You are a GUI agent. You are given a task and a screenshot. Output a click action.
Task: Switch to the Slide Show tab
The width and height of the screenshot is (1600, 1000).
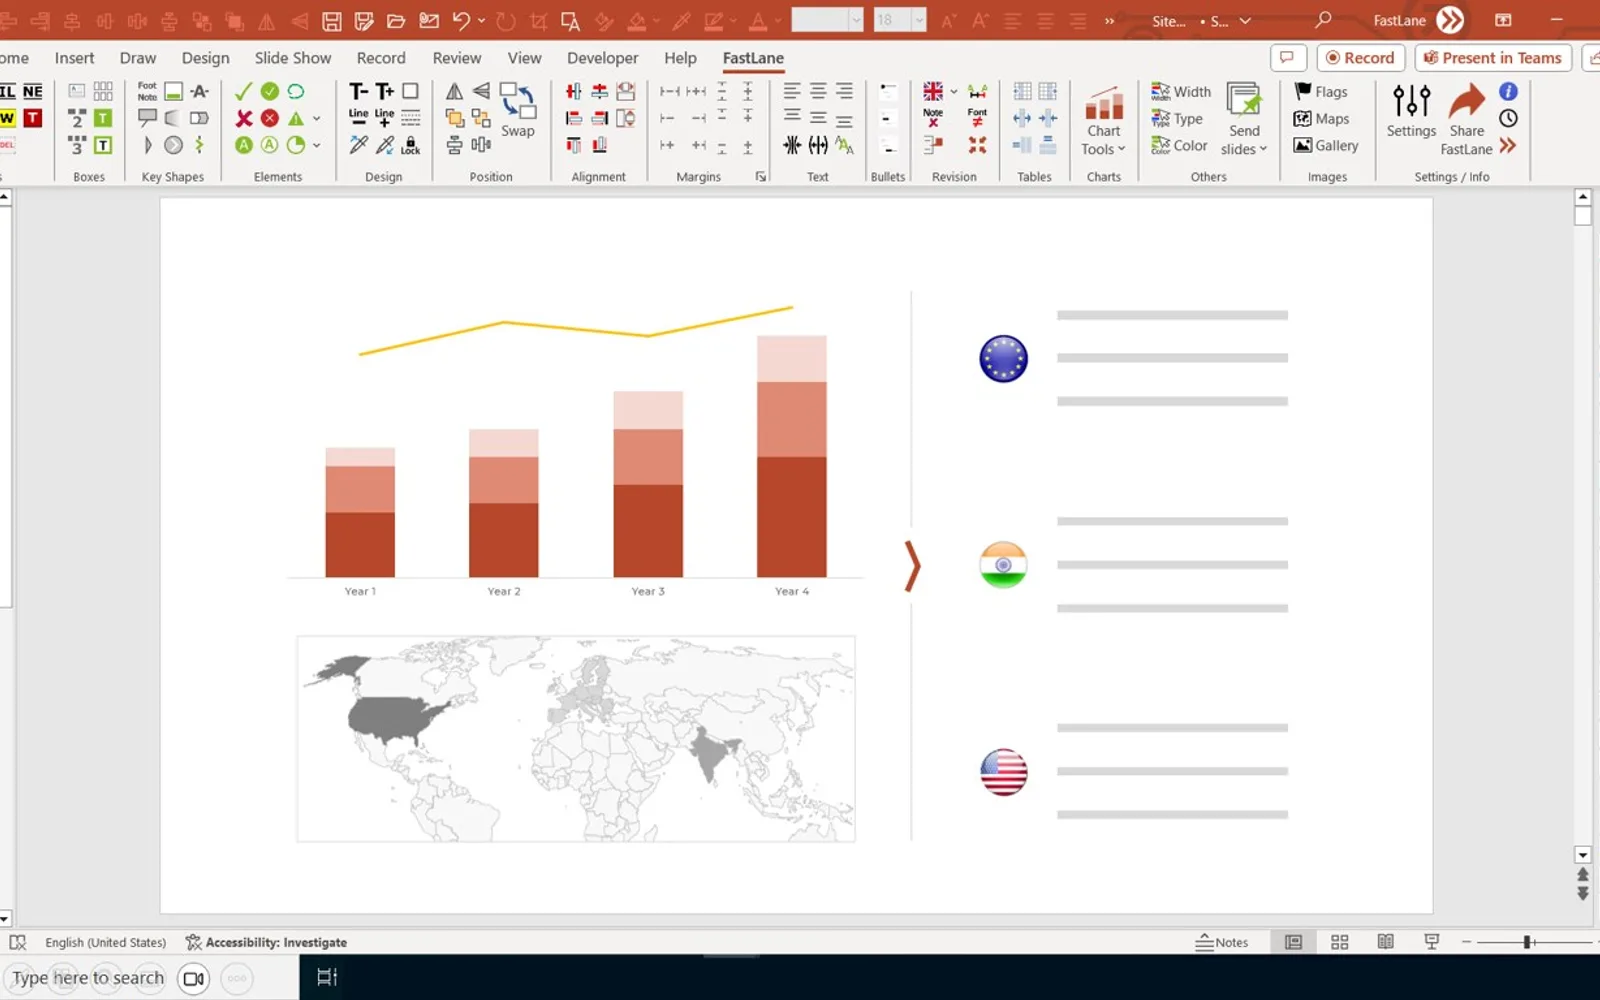[293, 58]
